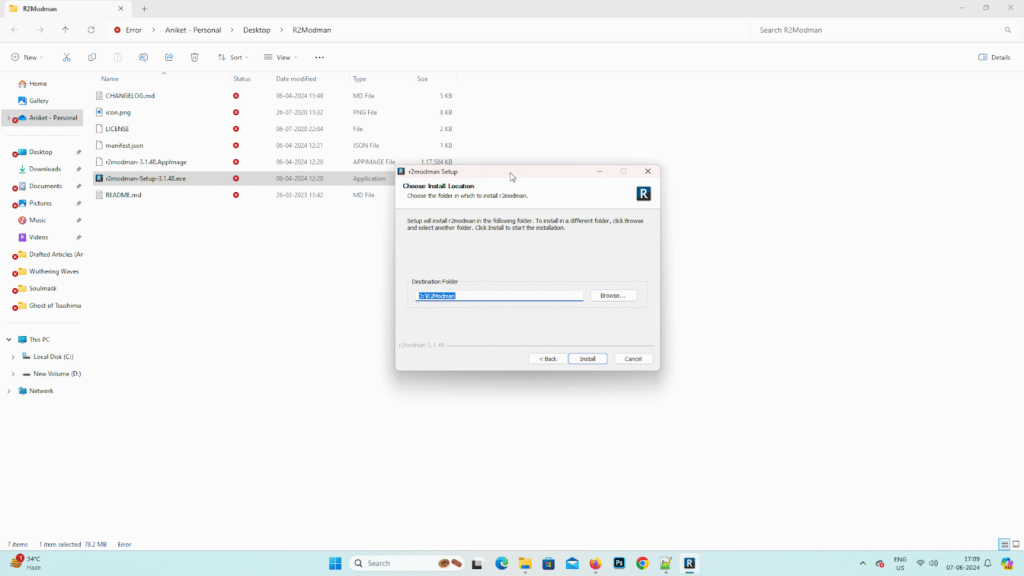Cancel the r2modman Setup installation
1024x576 pixels.
click(633, 359)
